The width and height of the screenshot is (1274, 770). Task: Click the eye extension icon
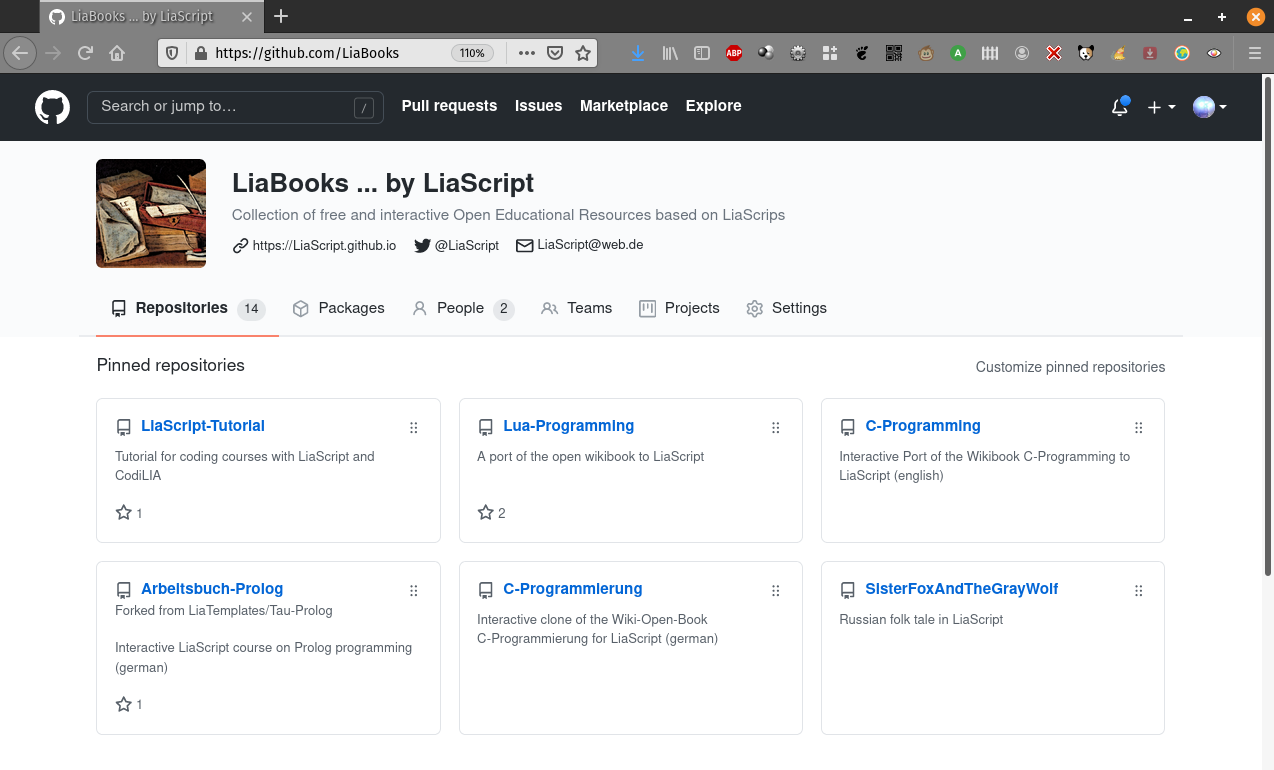1214,53
